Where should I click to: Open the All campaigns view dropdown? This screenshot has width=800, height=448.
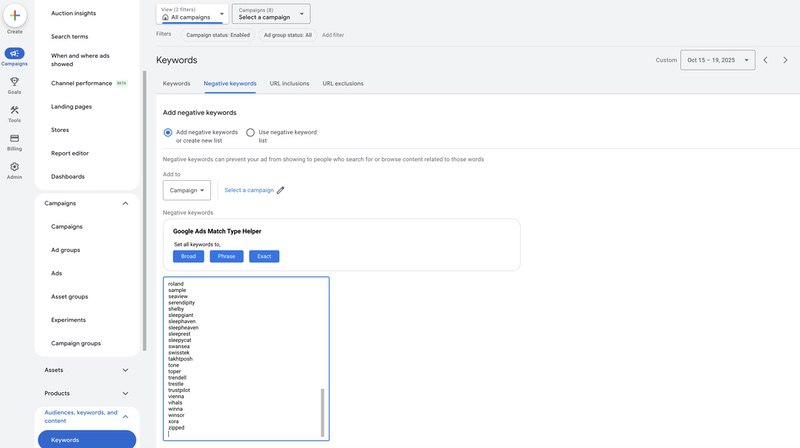pos(192,14)
